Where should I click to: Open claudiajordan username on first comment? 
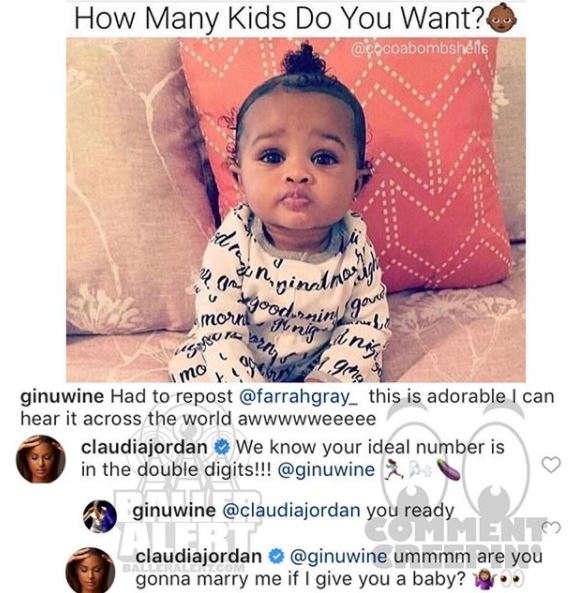tap(144, 447)
